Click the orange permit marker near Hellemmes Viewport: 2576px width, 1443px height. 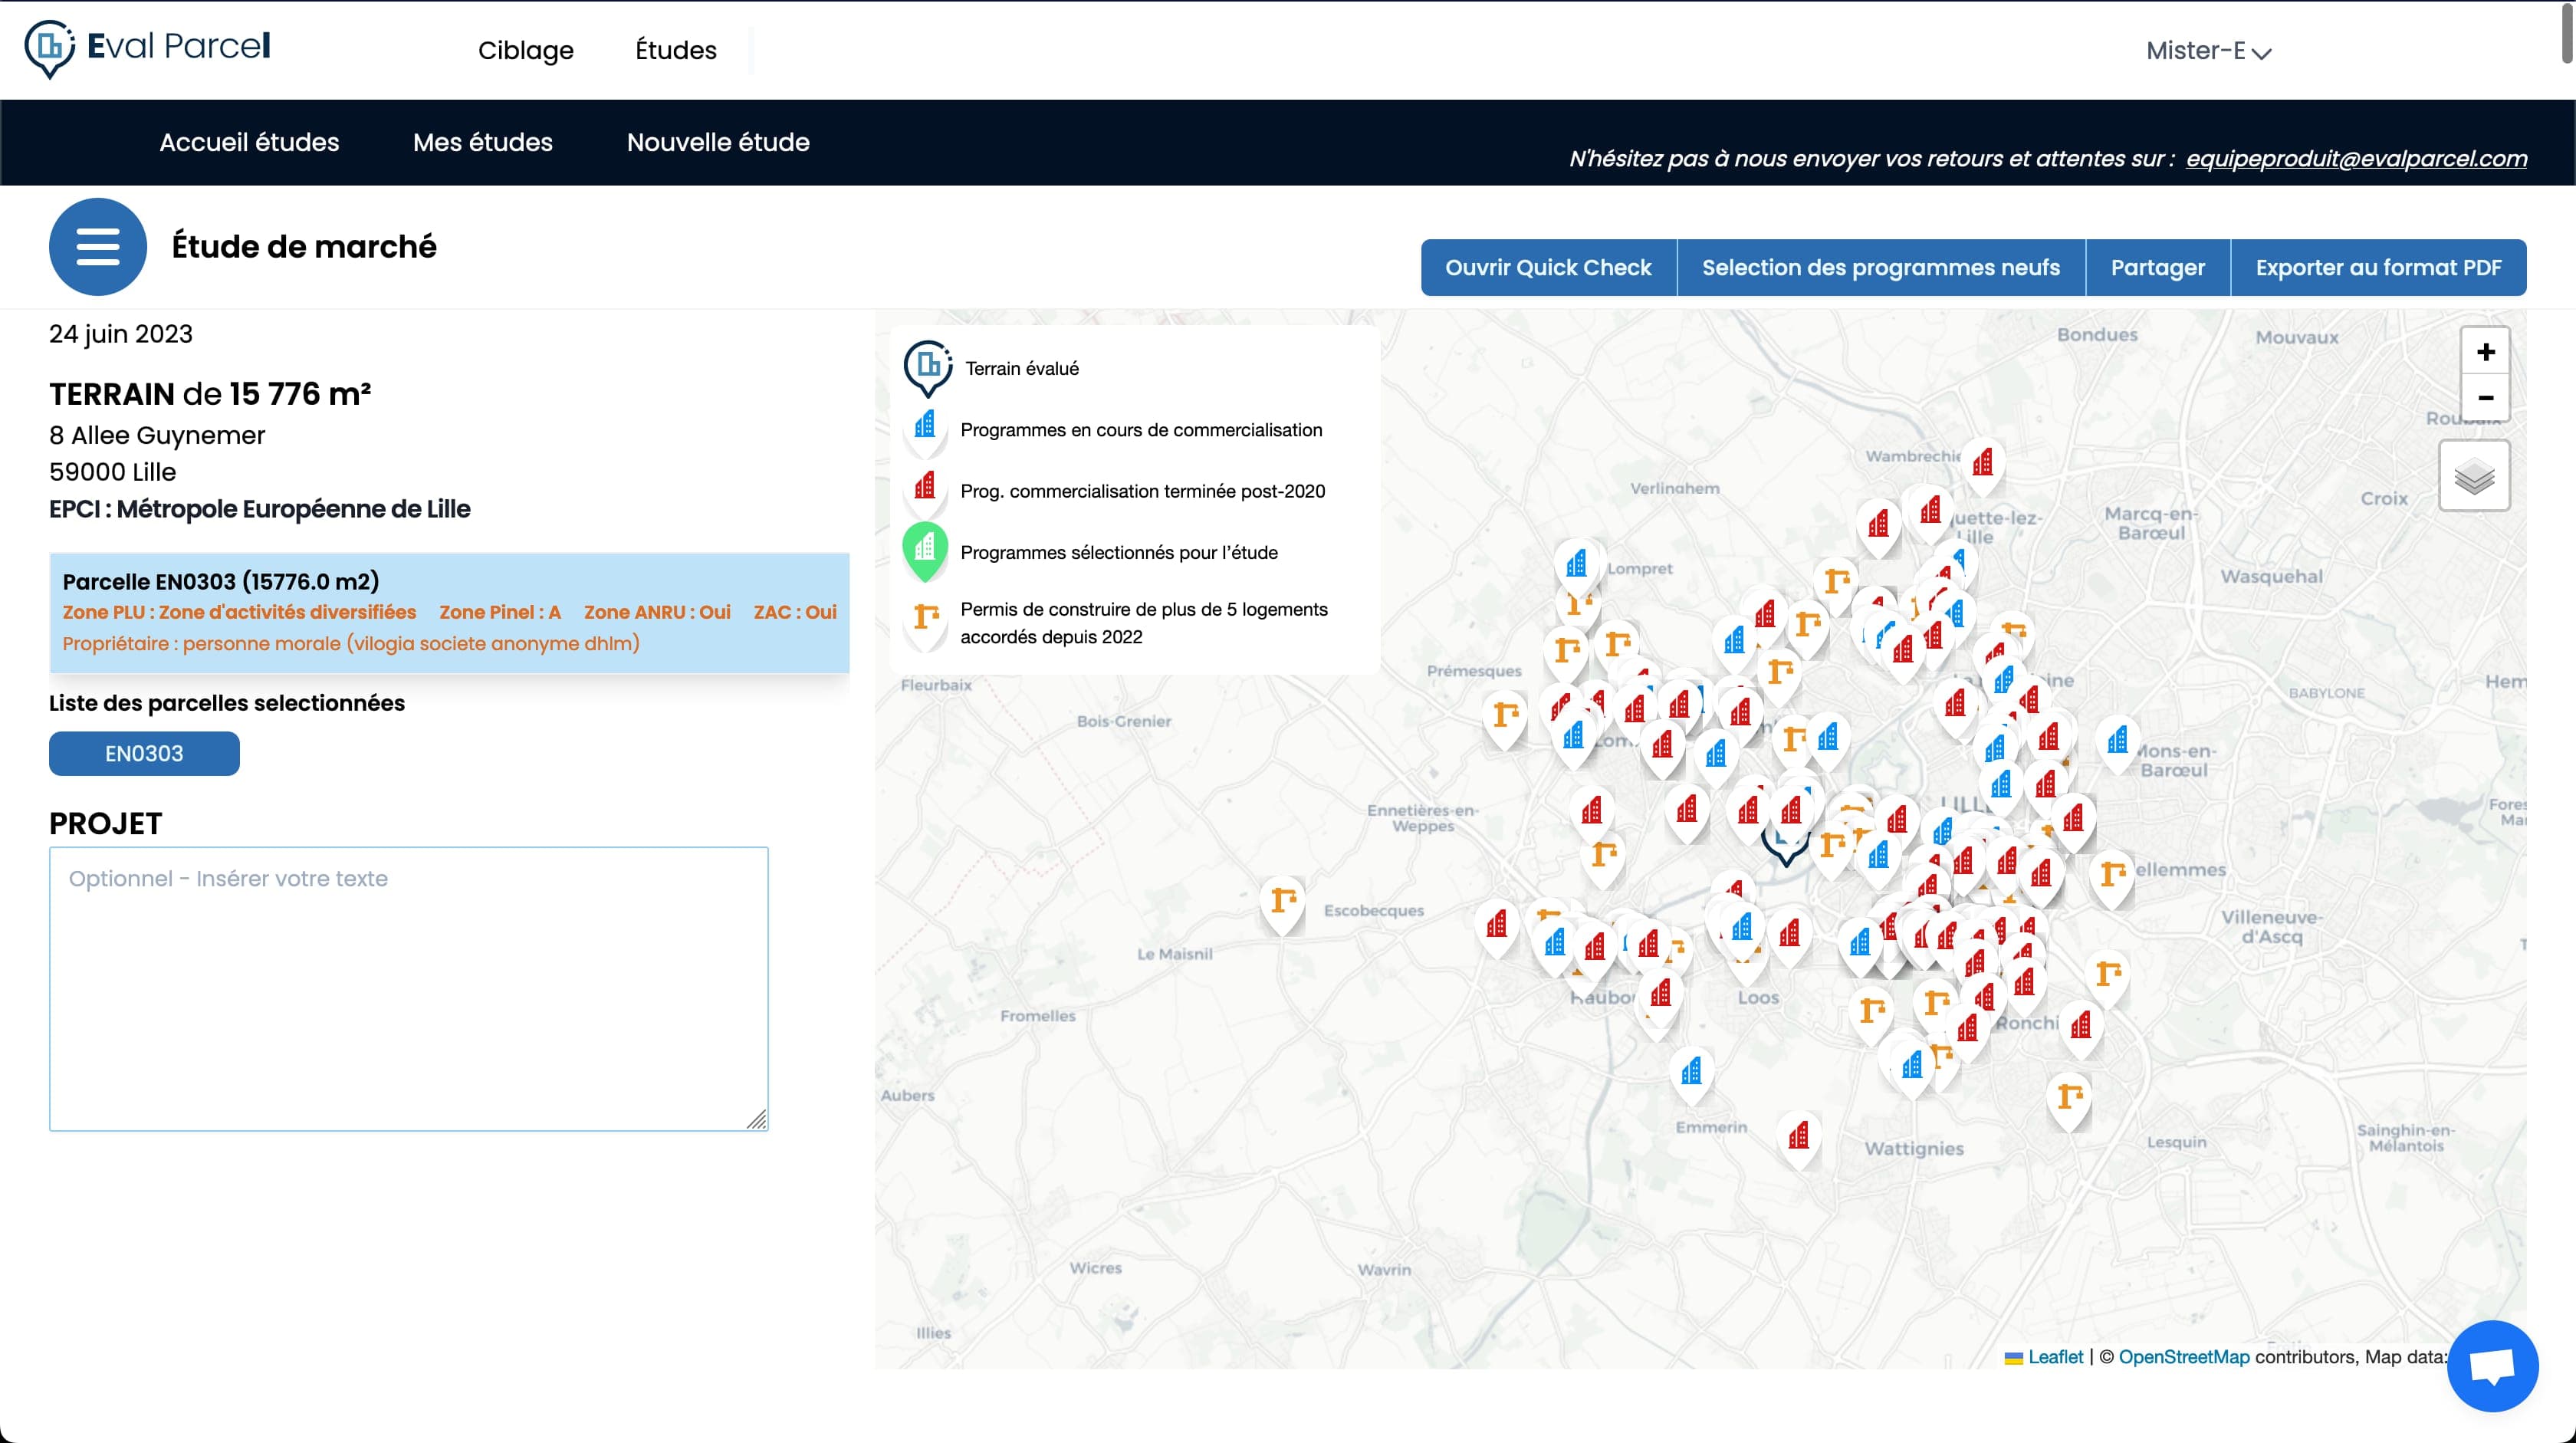pyautogui.click(x=2111, y=875)
